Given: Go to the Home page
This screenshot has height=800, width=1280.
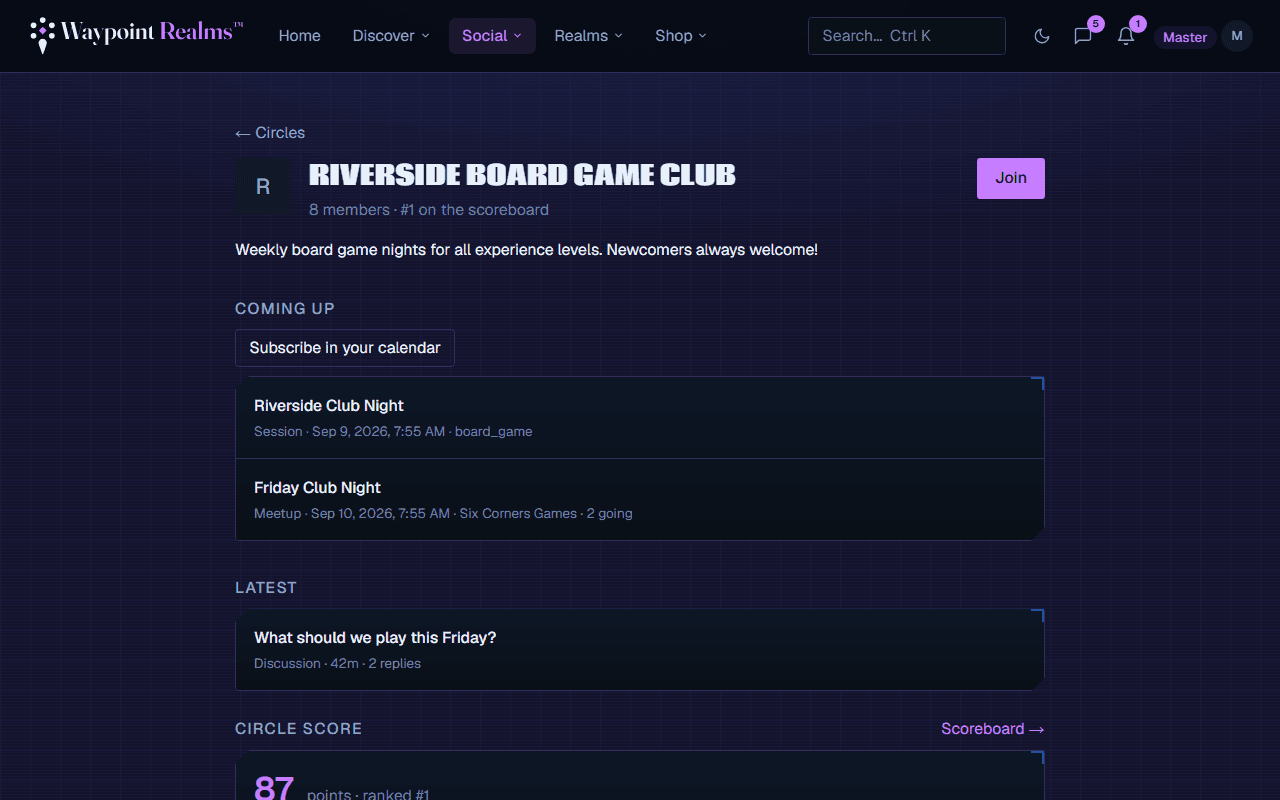Looking at the screenshot, I should tap(300, 36).
